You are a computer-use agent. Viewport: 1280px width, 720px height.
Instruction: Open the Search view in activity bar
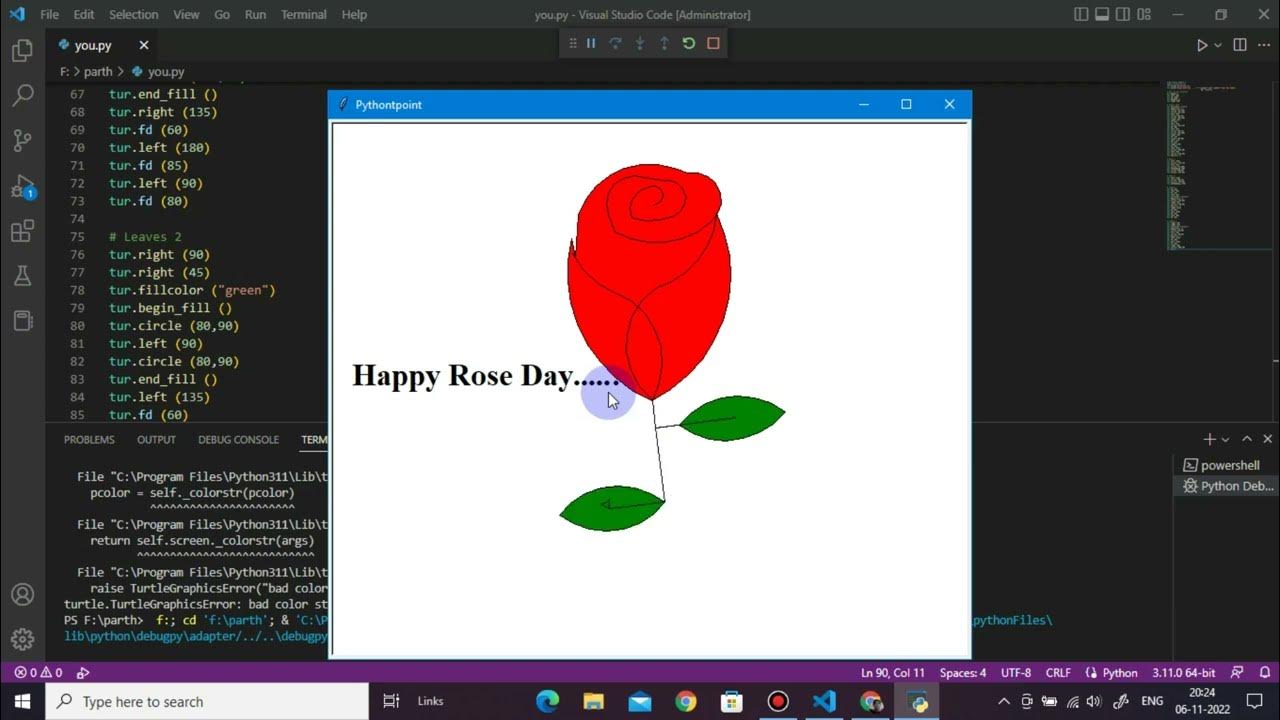click(22, 96)
